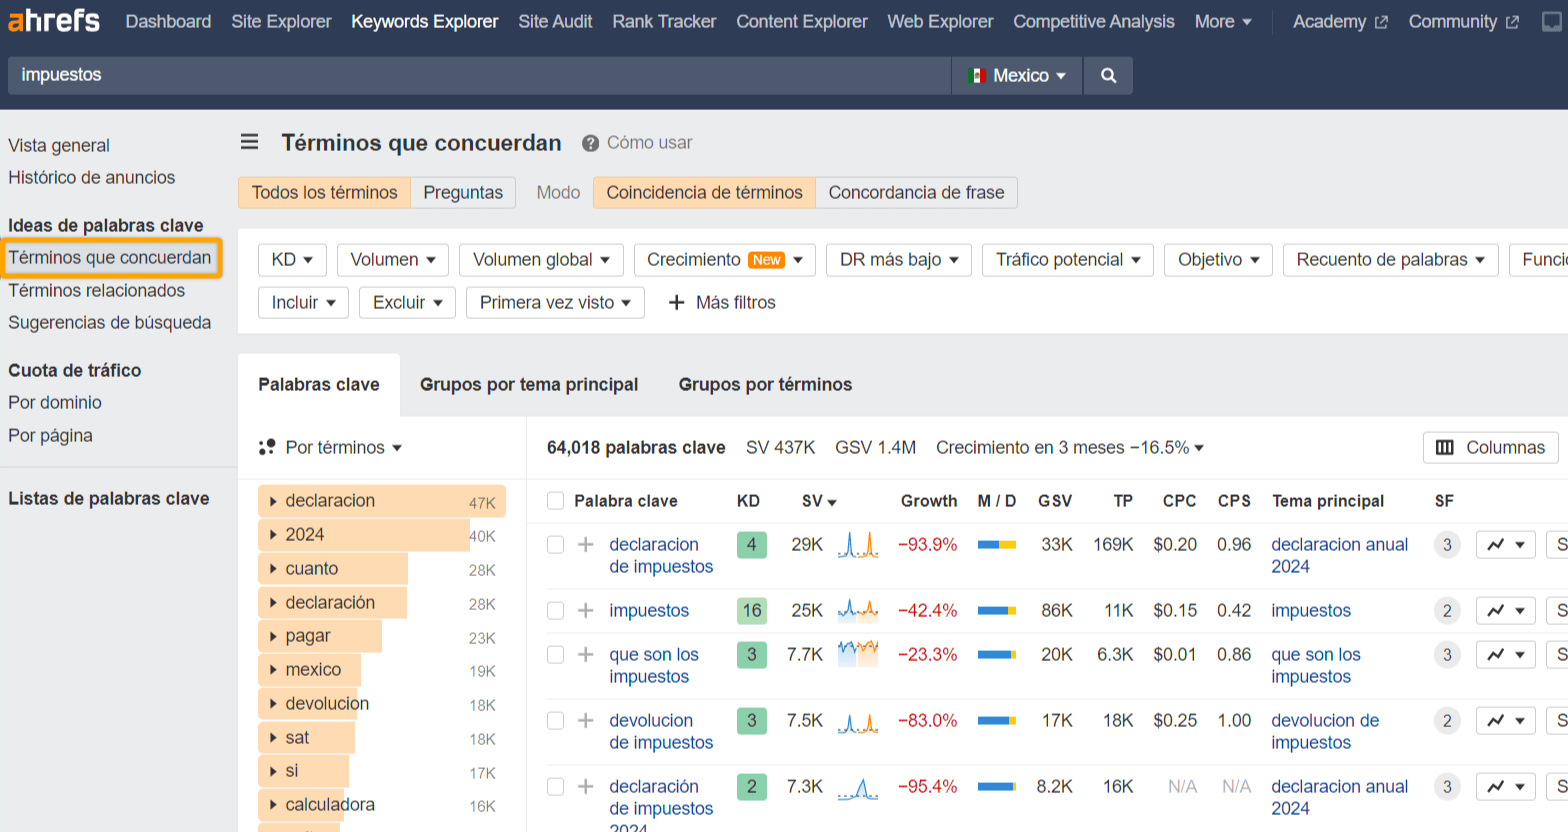Image resolution: width=1568 pixels, height=832 pixels.
Task: Add 'devolucion de impuestos' with plus icon
Action: [x=586, y=720]
